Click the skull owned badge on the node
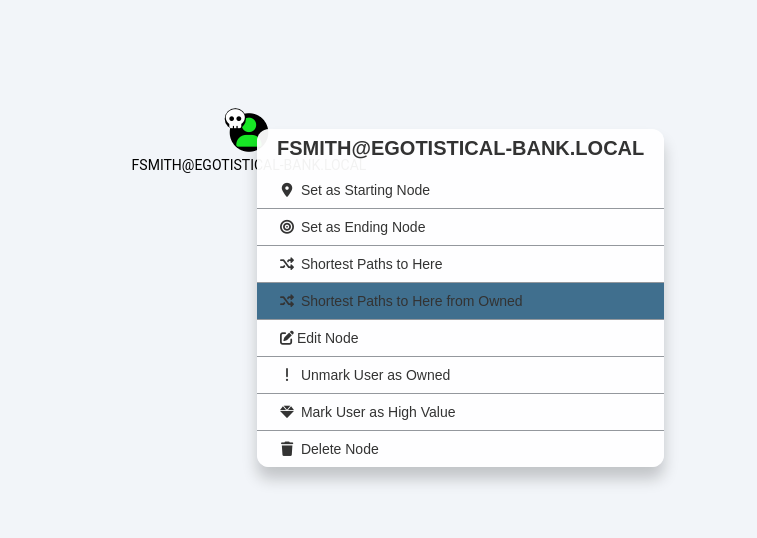The image size is (757, 538). tap(235, 120)
